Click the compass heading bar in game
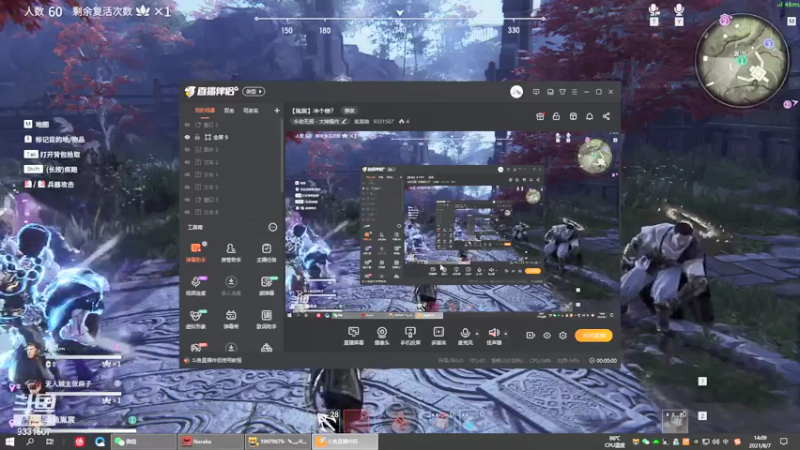Image resolution: width=800 pixels, height=450 pixels. [399, 22]
